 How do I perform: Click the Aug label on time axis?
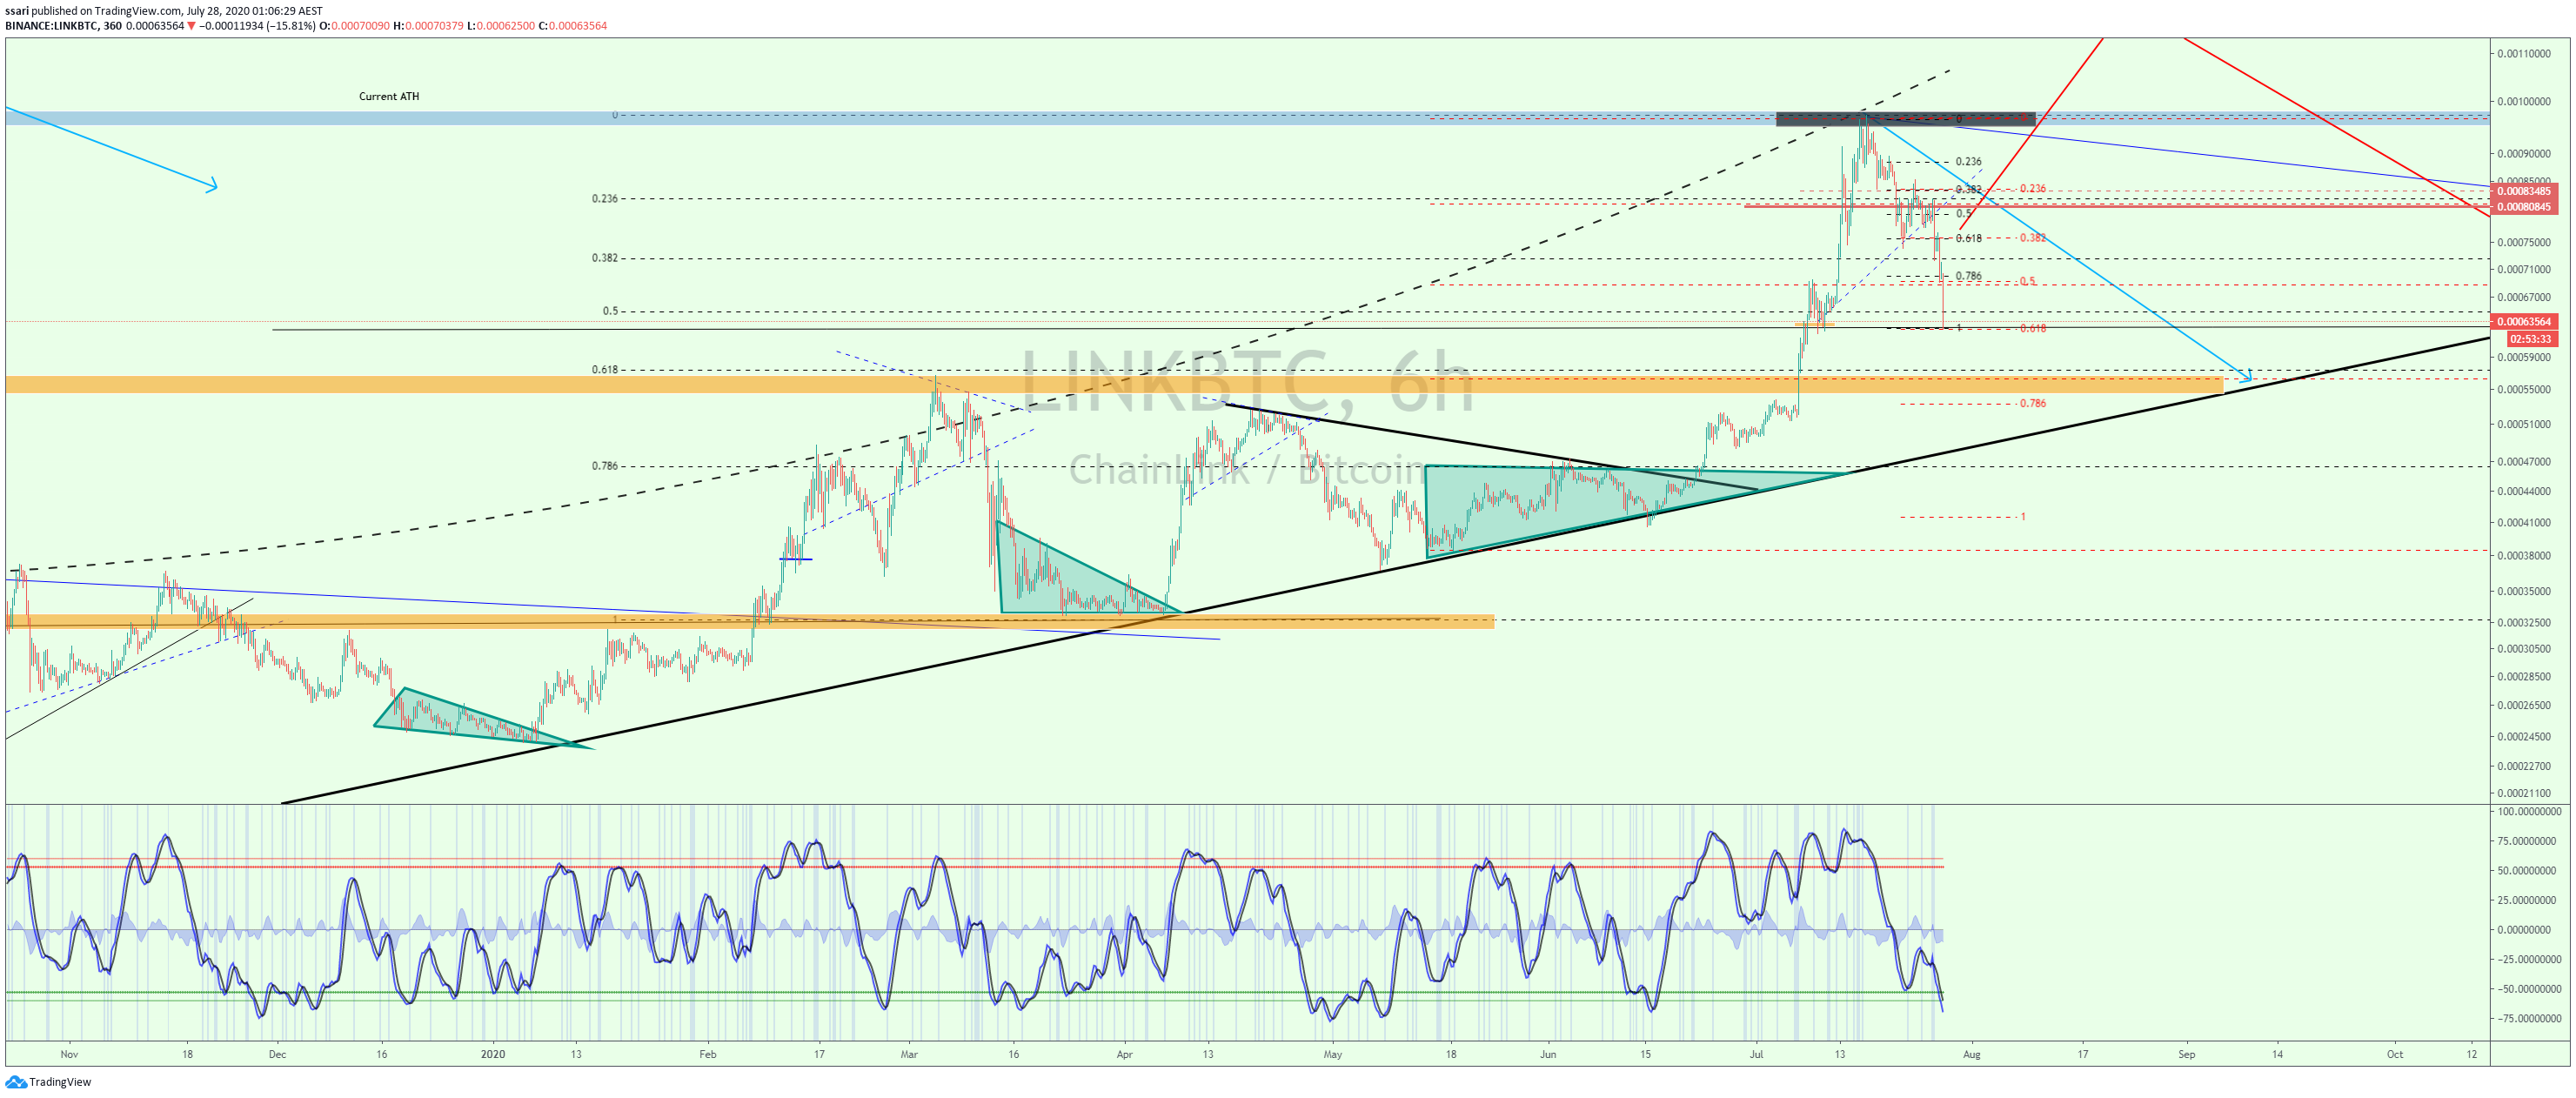(x=1971, y=1054)
